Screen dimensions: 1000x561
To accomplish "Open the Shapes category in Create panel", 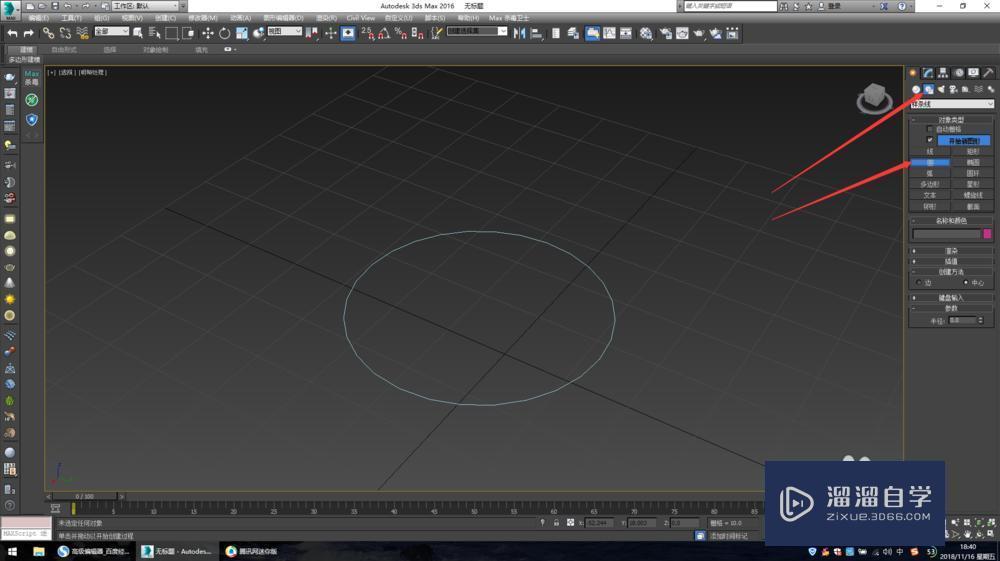I will pos(928,89).
